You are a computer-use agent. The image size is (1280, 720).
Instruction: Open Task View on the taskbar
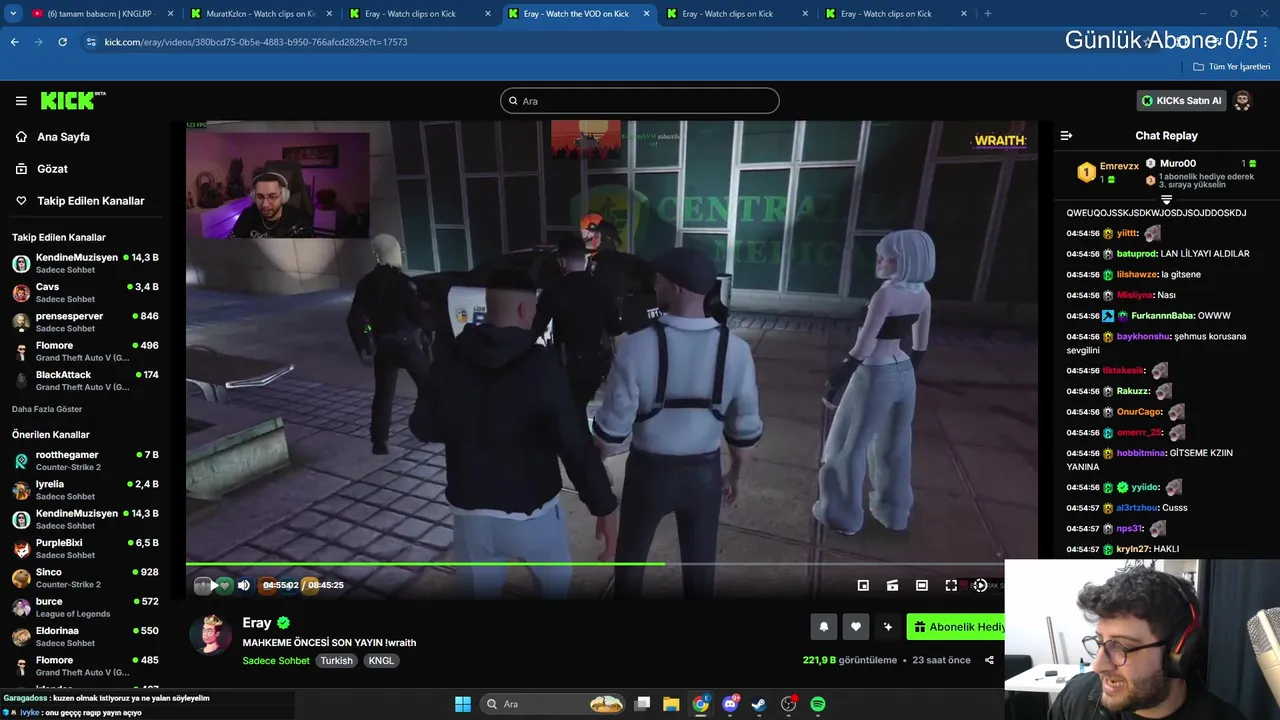643,704
